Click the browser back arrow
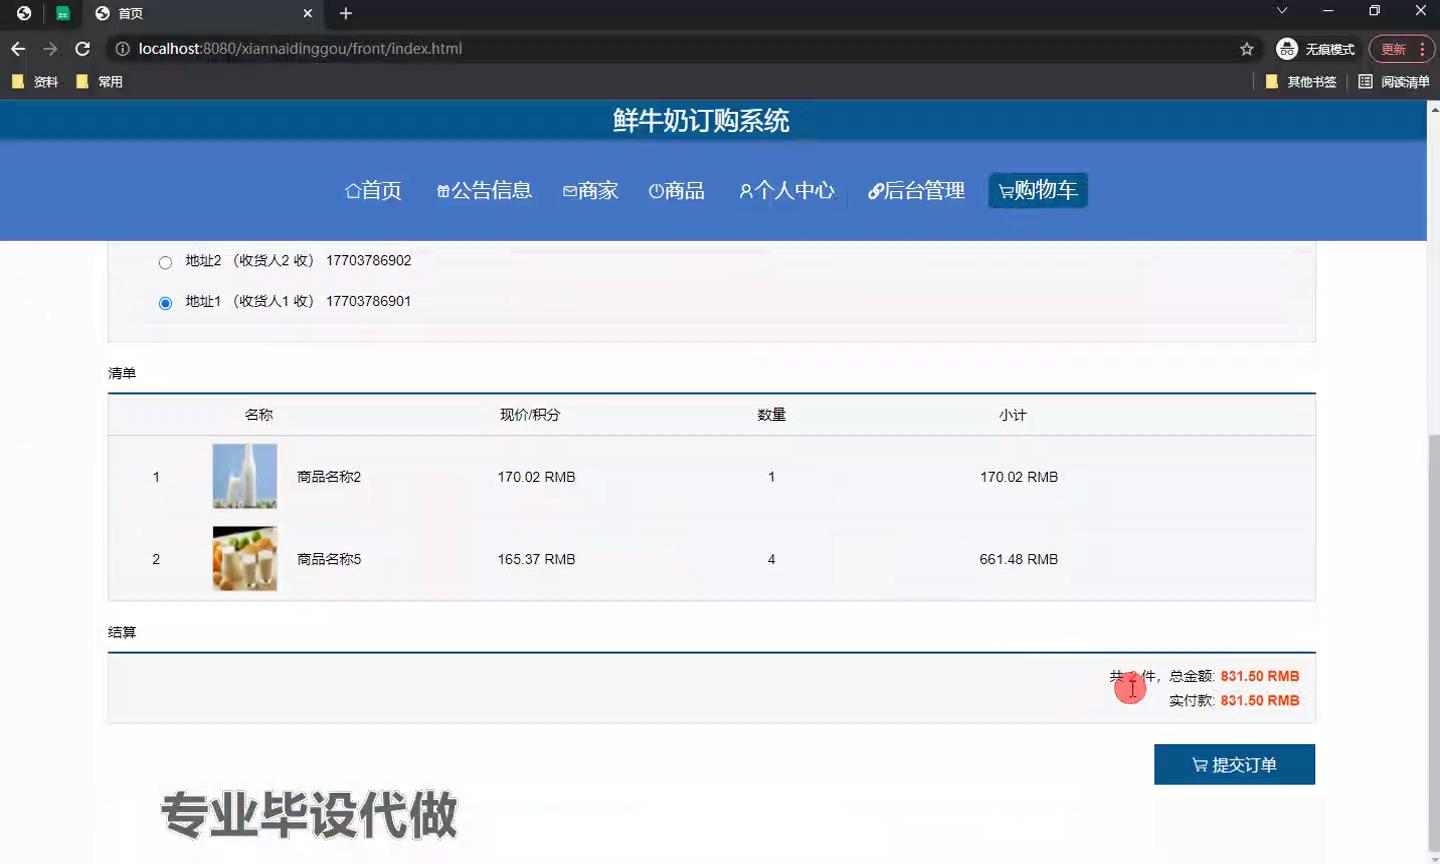Viewport: 1440px width, 864px height. point(18,49)
